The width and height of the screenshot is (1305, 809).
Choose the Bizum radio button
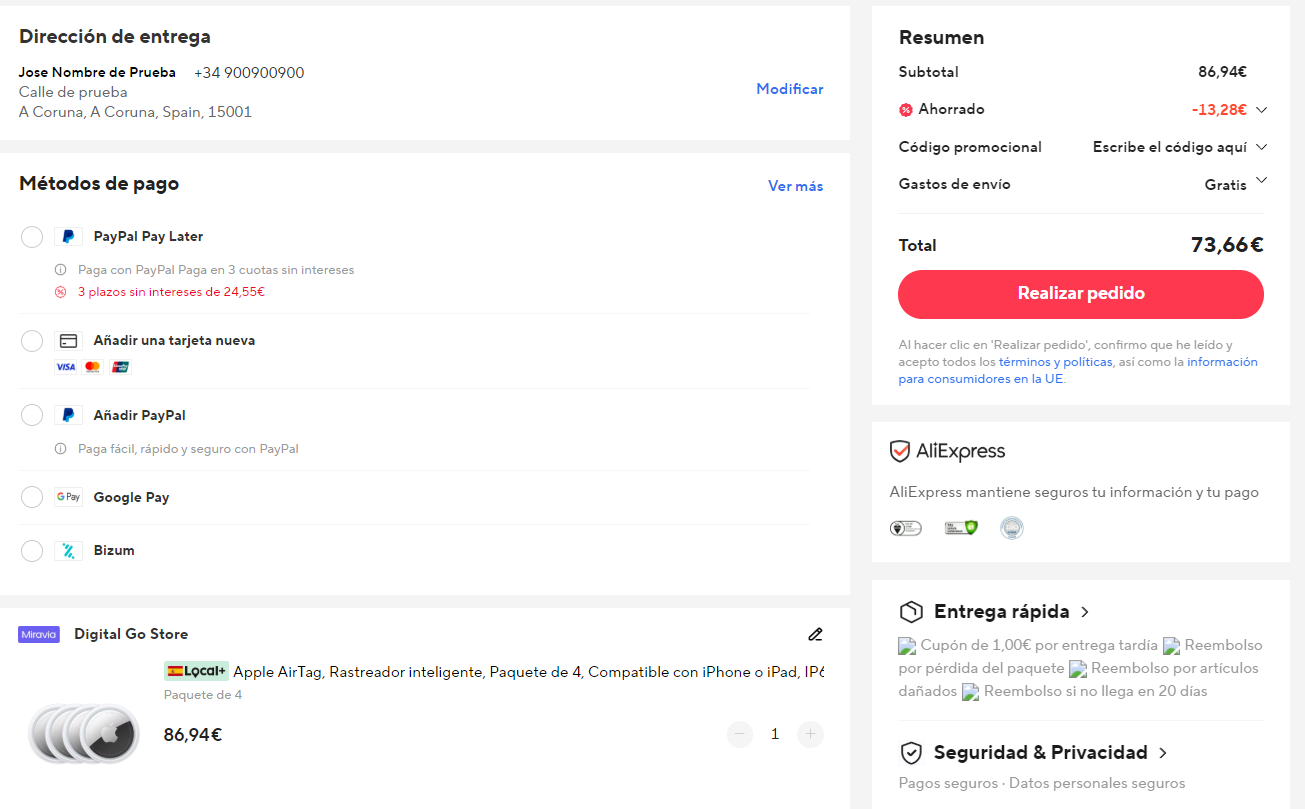[32, 550]
